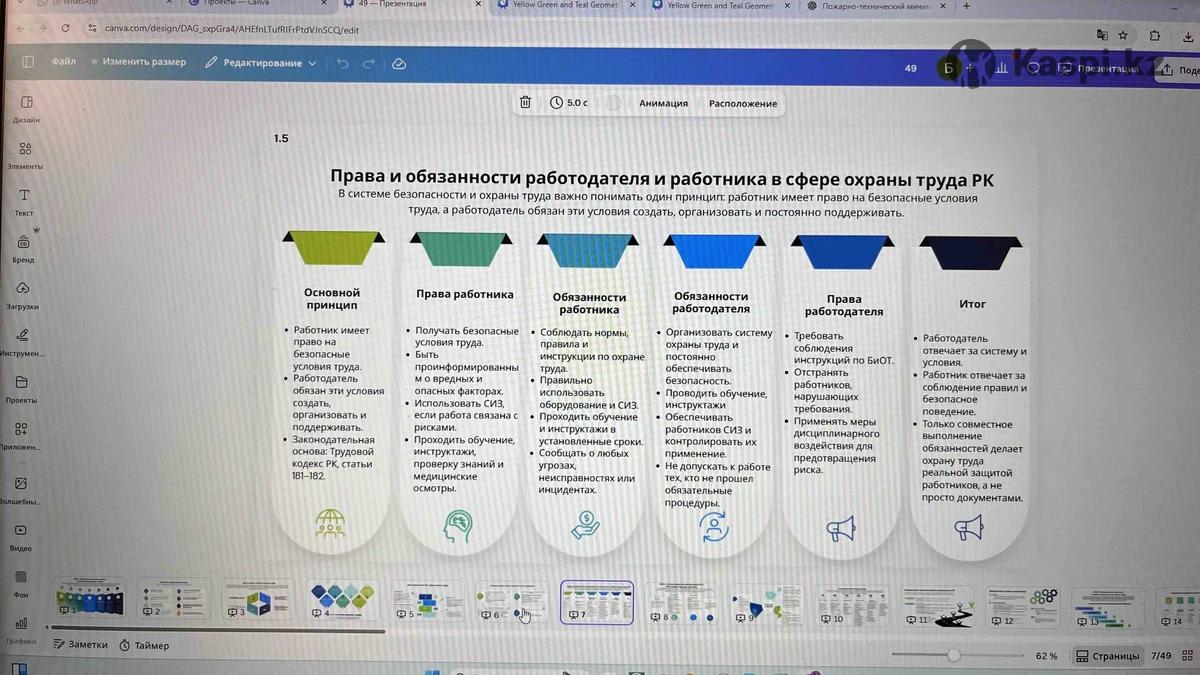This screenshot has width=1200, height=675.
Task: Select slide 8 thumbnail in filmstrip
Action: point(680,601)
